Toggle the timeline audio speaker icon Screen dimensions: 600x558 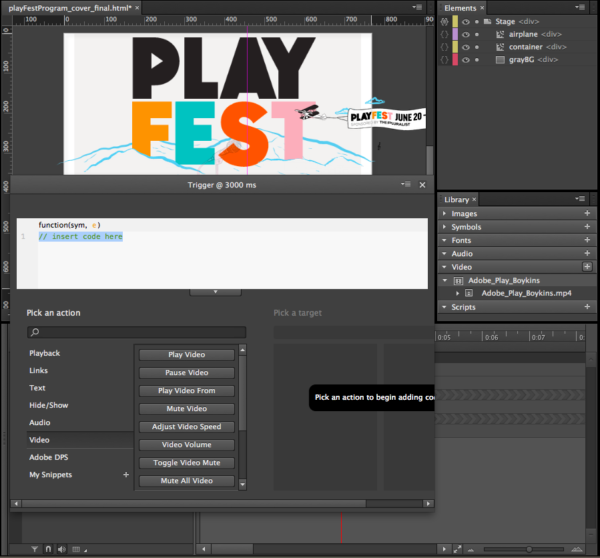(62, 549)
